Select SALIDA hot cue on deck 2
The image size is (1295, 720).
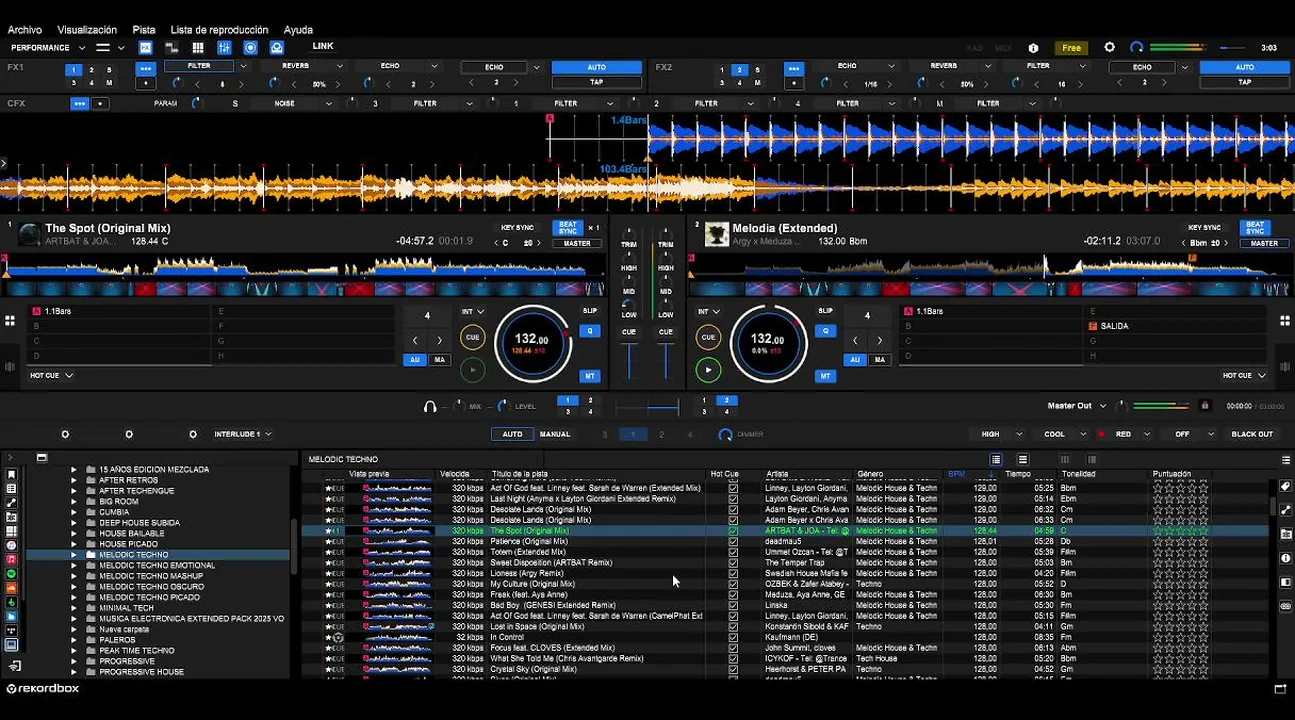1175,326
